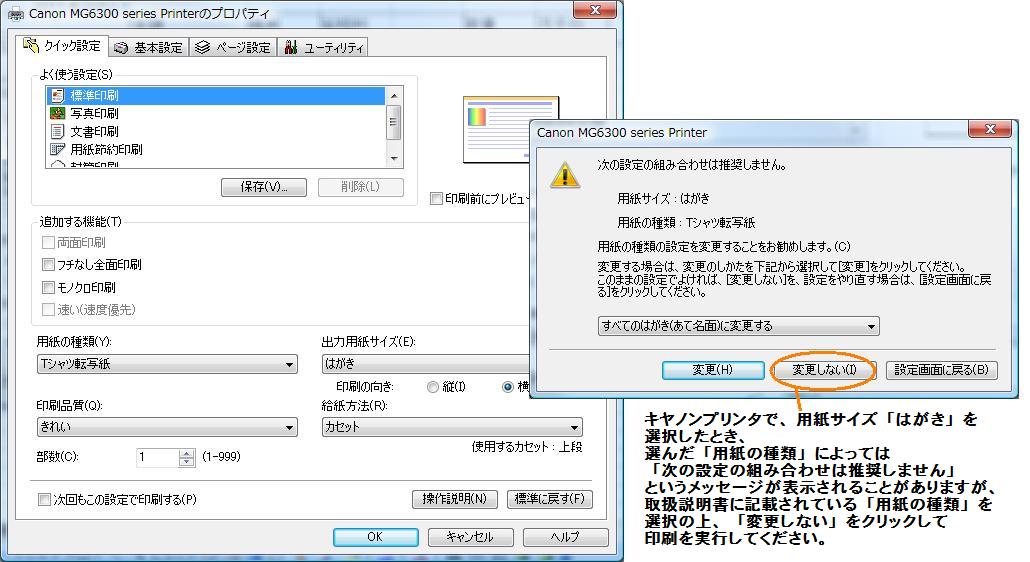Image resolution: width=1030 pixels, height=562 pixels.
Task: Decrease copies with the down spinner arrow
Action: (187, 462)
